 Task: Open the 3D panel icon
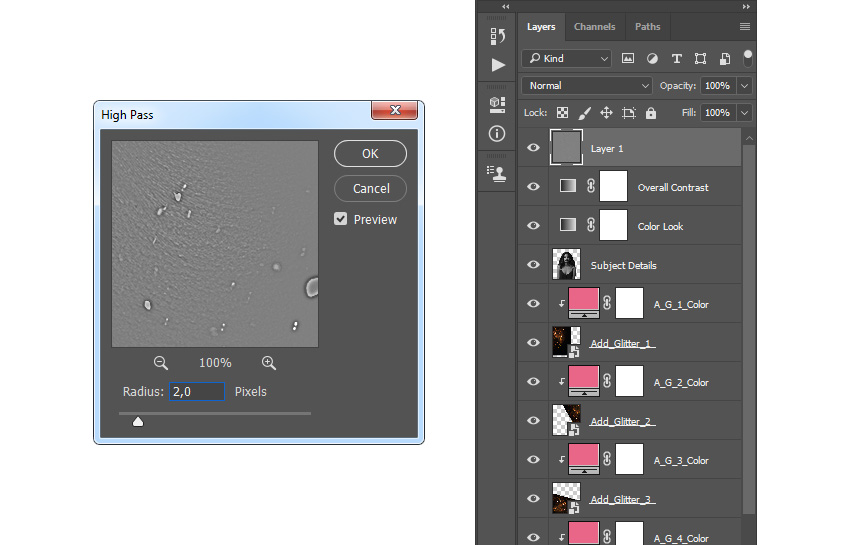497,104
